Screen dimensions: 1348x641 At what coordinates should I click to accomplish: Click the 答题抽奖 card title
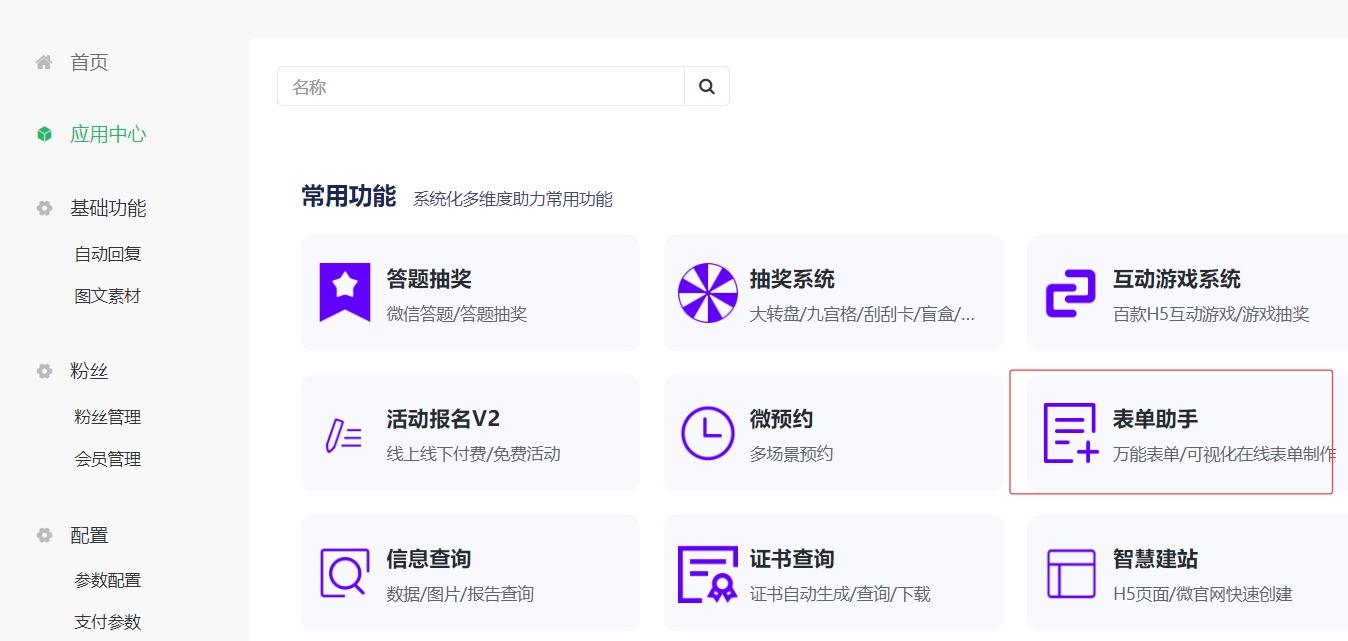pyautogui.click(x=429, y=279)
